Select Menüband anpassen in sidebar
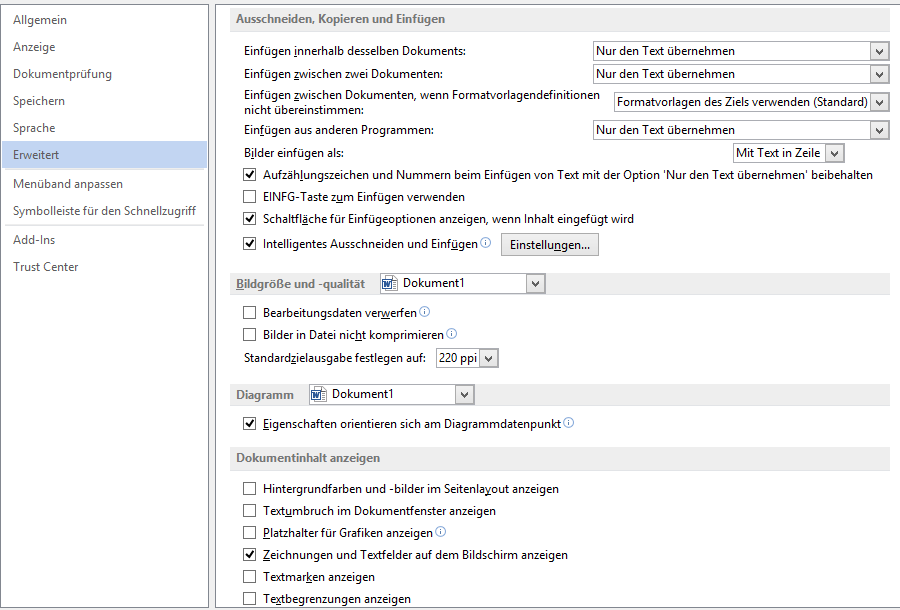 coord(68,184)
